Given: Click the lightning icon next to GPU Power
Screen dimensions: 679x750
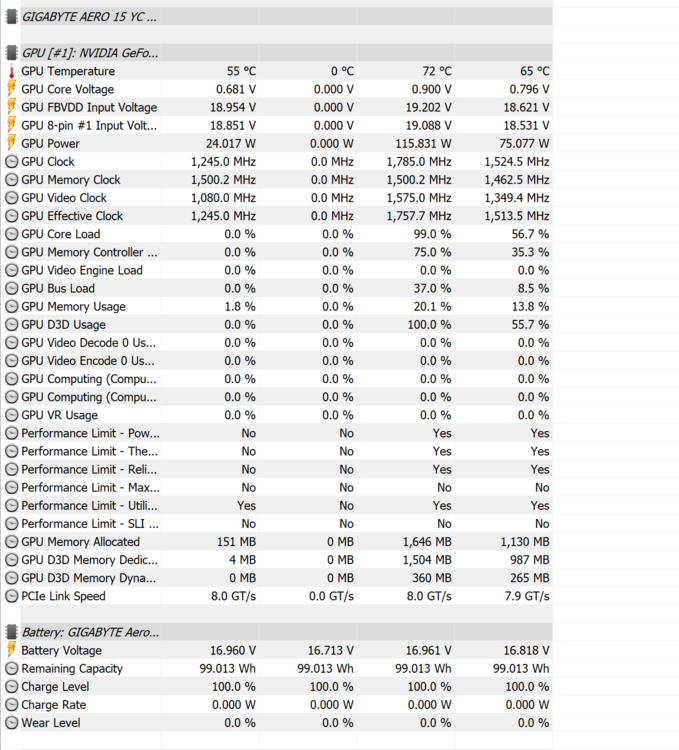Looking at the screenshot, I should coord(11,144).
